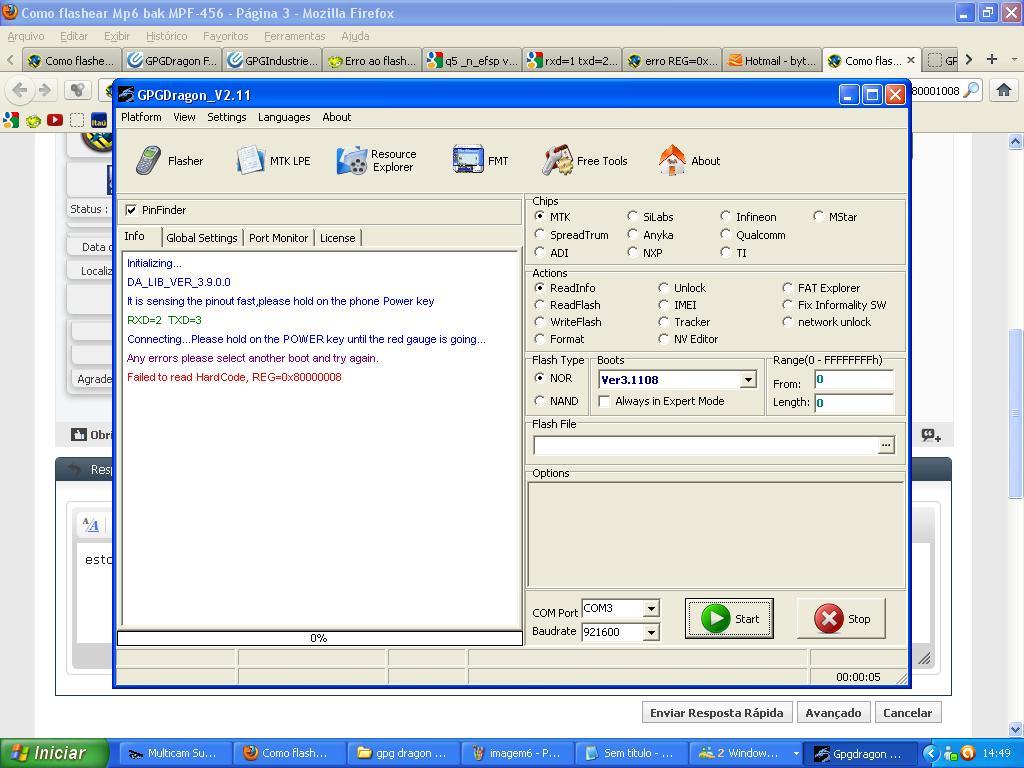1024x768 pixels.
Task: Click the Itaú bookmark icon
Action: pos(99,120)
